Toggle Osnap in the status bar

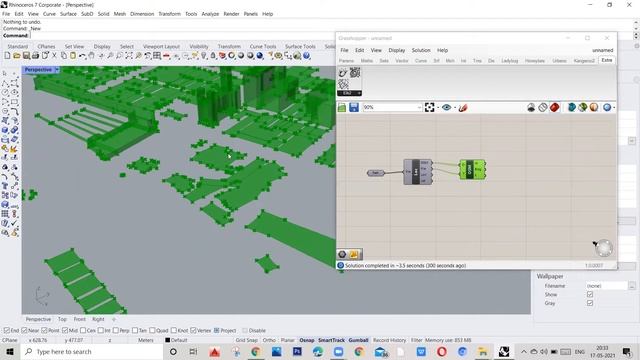click(307, 340)
